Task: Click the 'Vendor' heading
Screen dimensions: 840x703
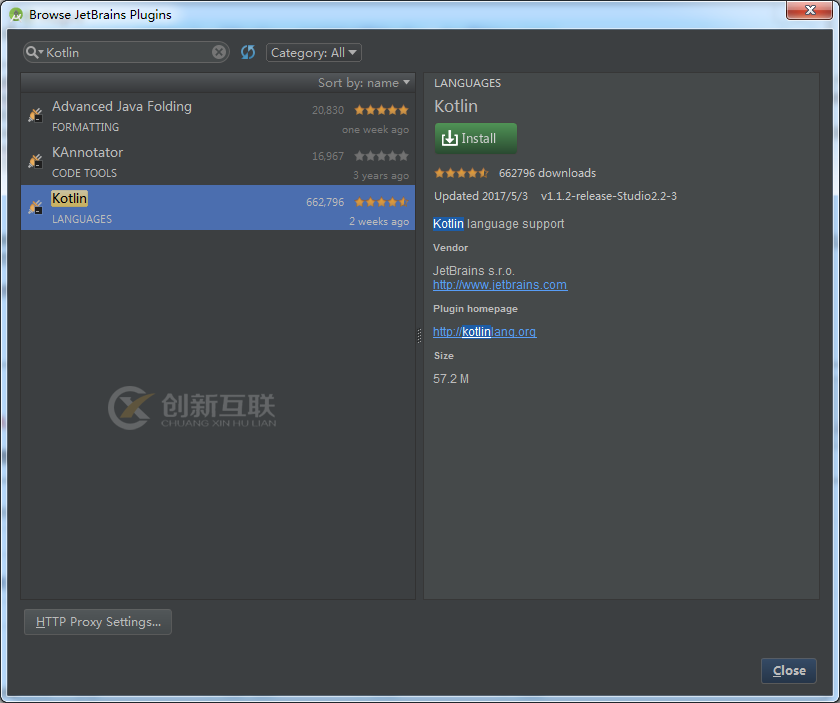Action: [x=450, y=248]
